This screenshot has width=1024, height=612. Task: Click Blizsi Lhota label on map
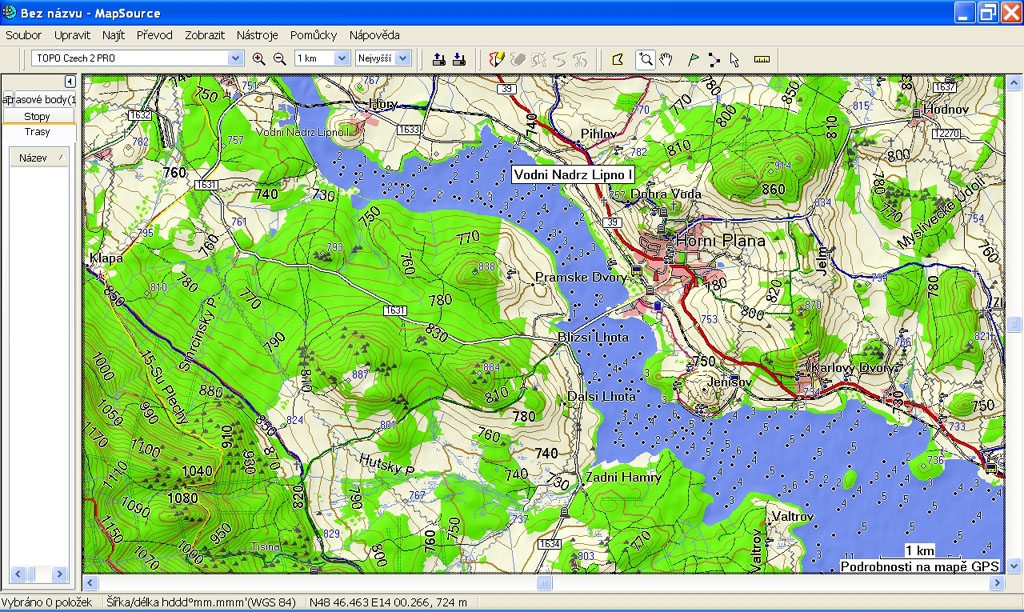(593, 337)
